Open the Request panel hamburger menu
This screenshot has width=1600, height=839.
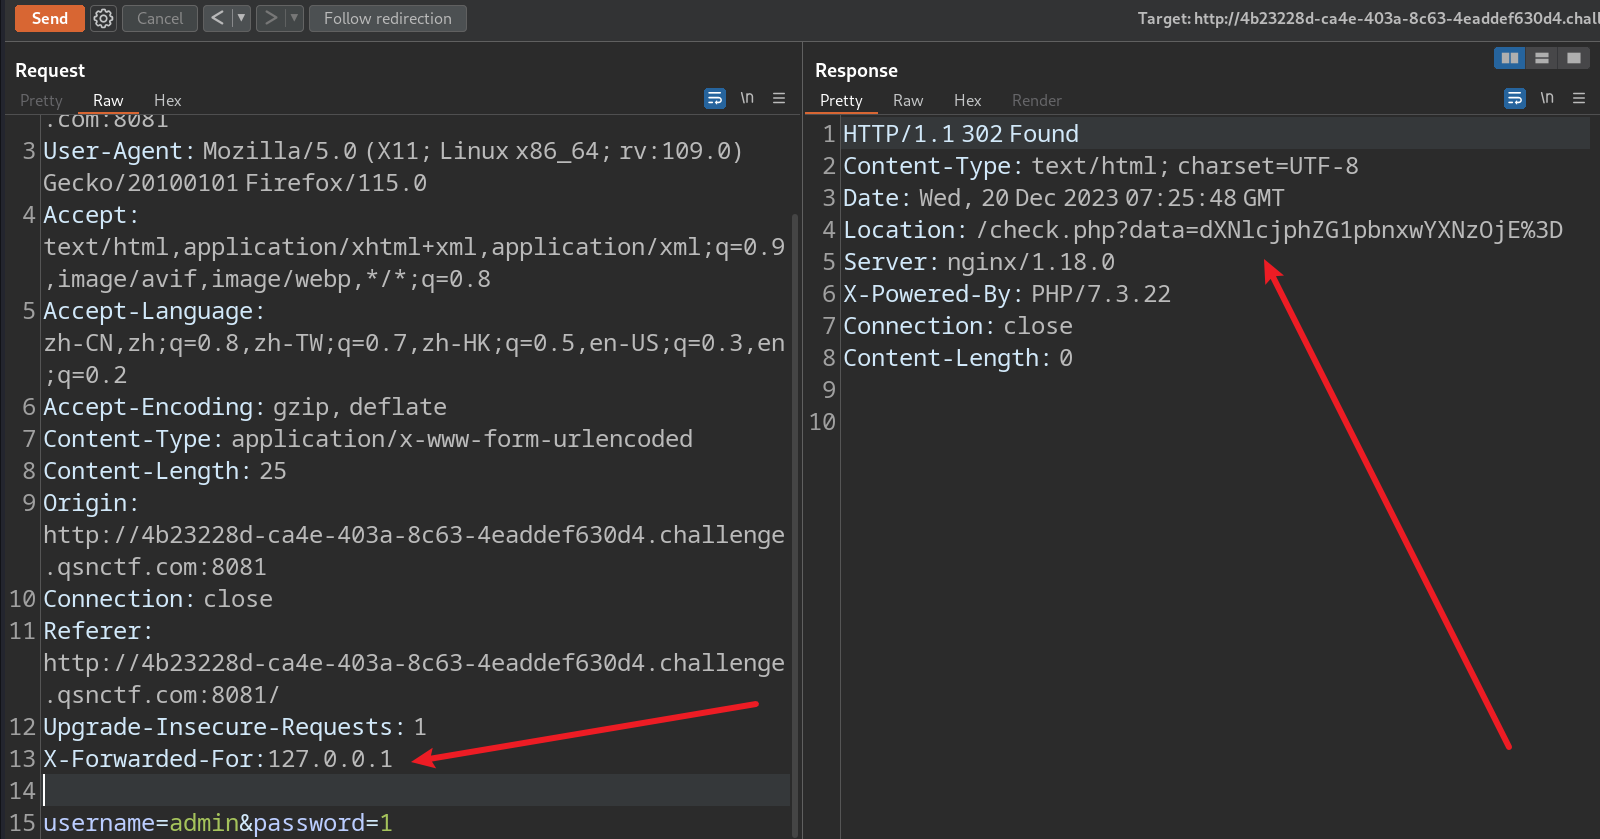click(x=779, y=98)
